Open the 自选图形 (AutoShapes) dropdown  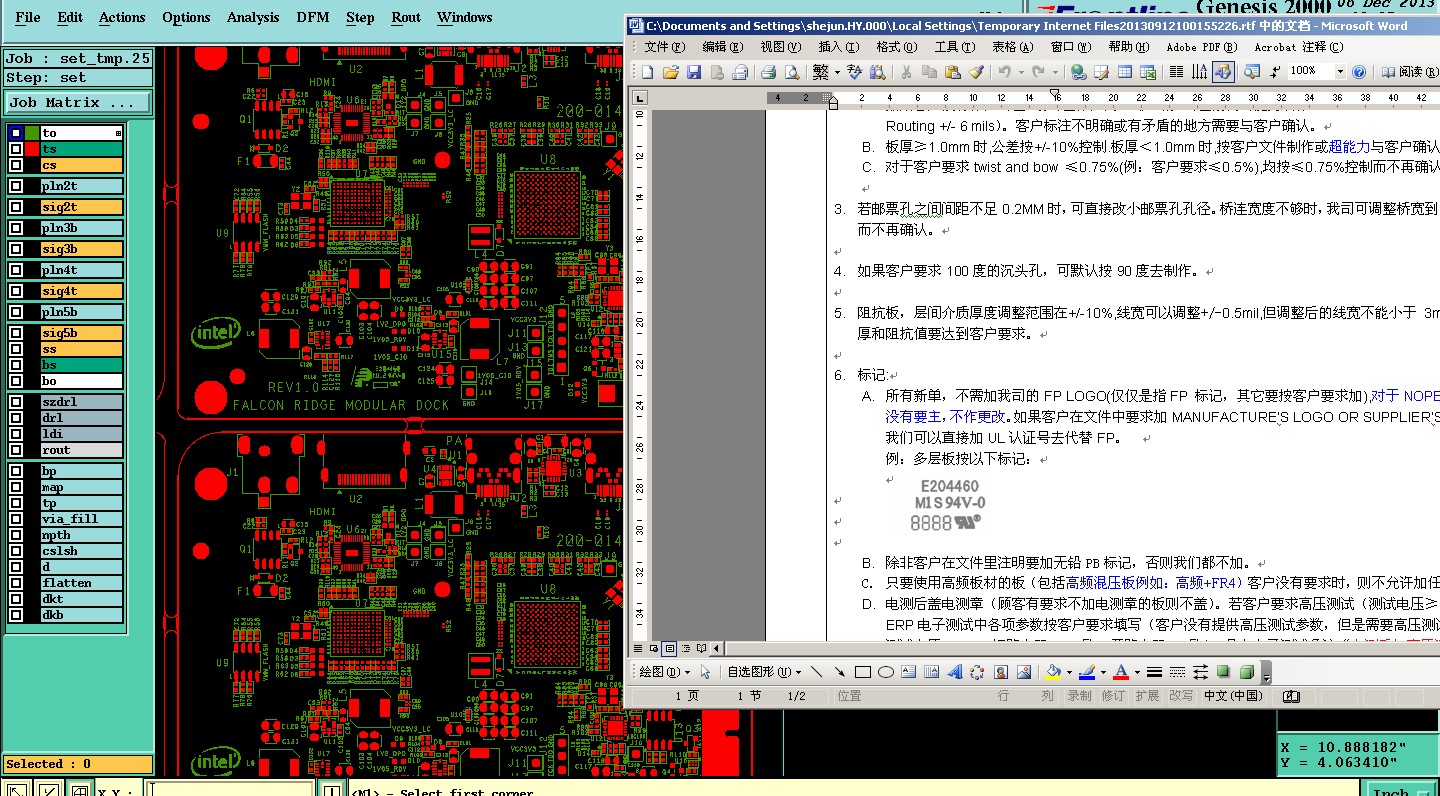tap(764, 672)
